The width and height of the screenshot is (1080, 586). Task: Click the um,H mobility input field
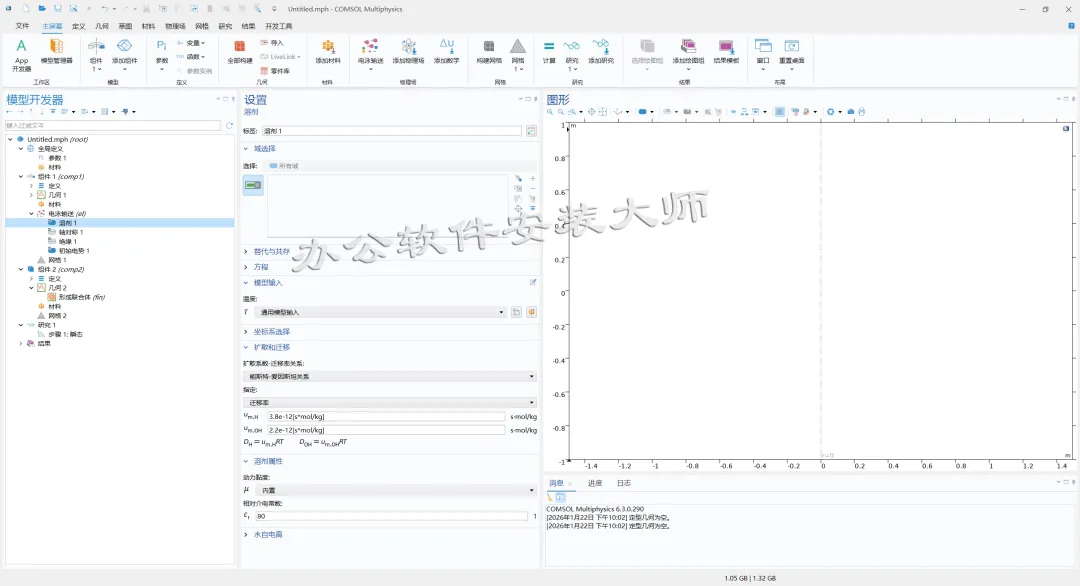[386, 417]
